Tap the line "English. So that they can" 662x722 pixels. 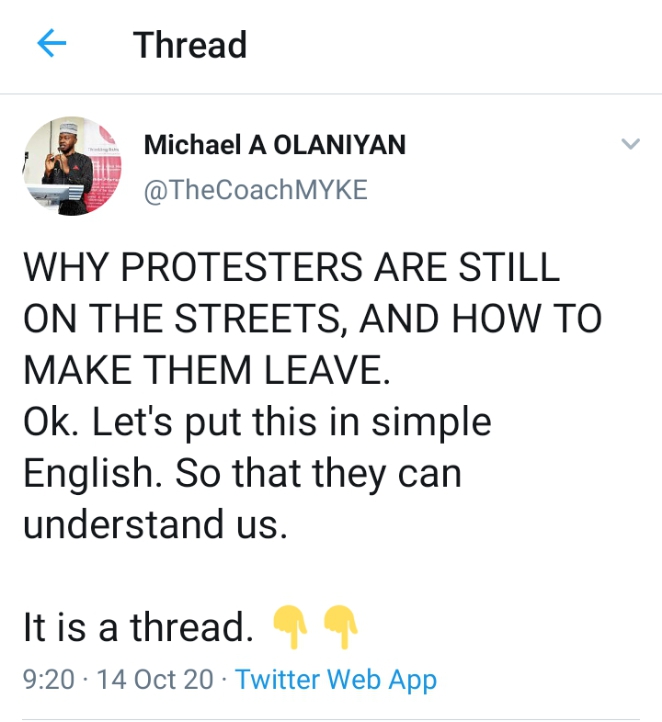pos(242,473)
